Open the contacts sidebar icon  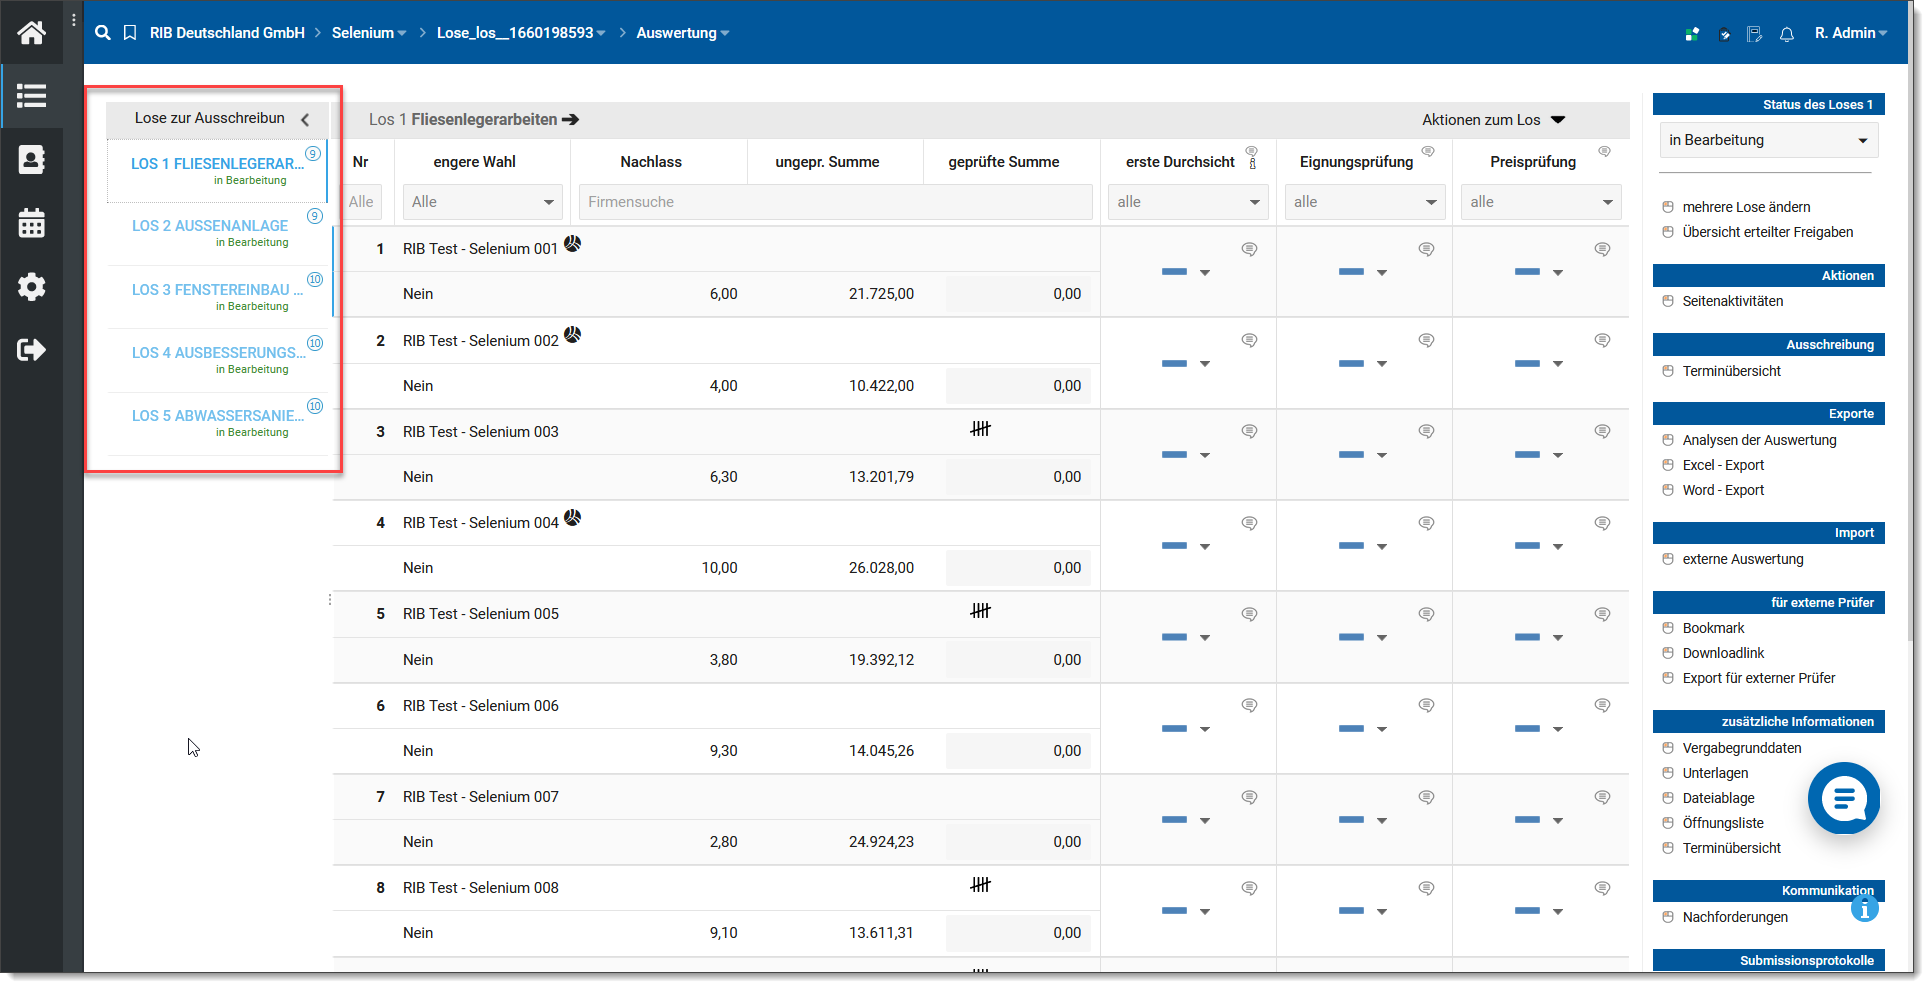(31, 160)
